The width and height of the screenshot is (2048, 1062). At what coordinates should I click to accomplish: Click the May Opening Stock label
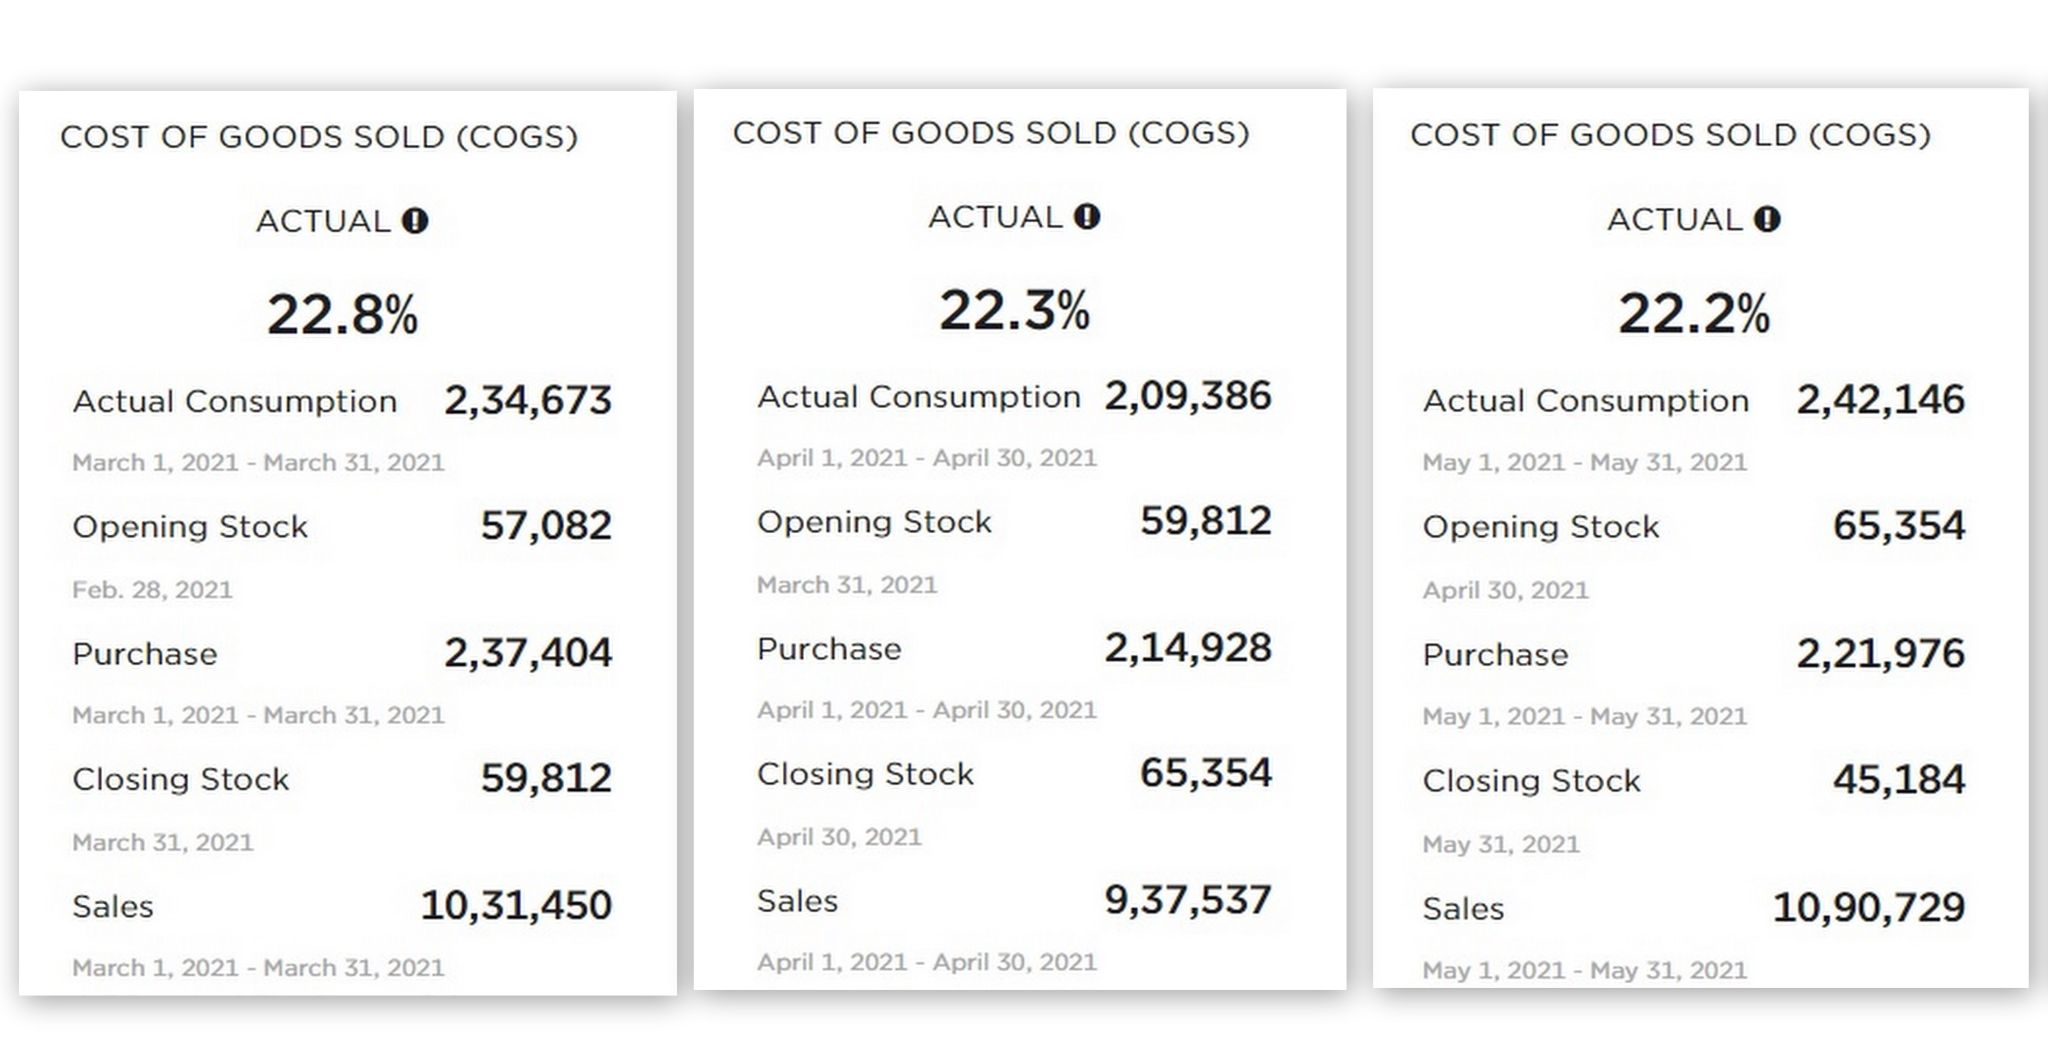click(1540, 527)
